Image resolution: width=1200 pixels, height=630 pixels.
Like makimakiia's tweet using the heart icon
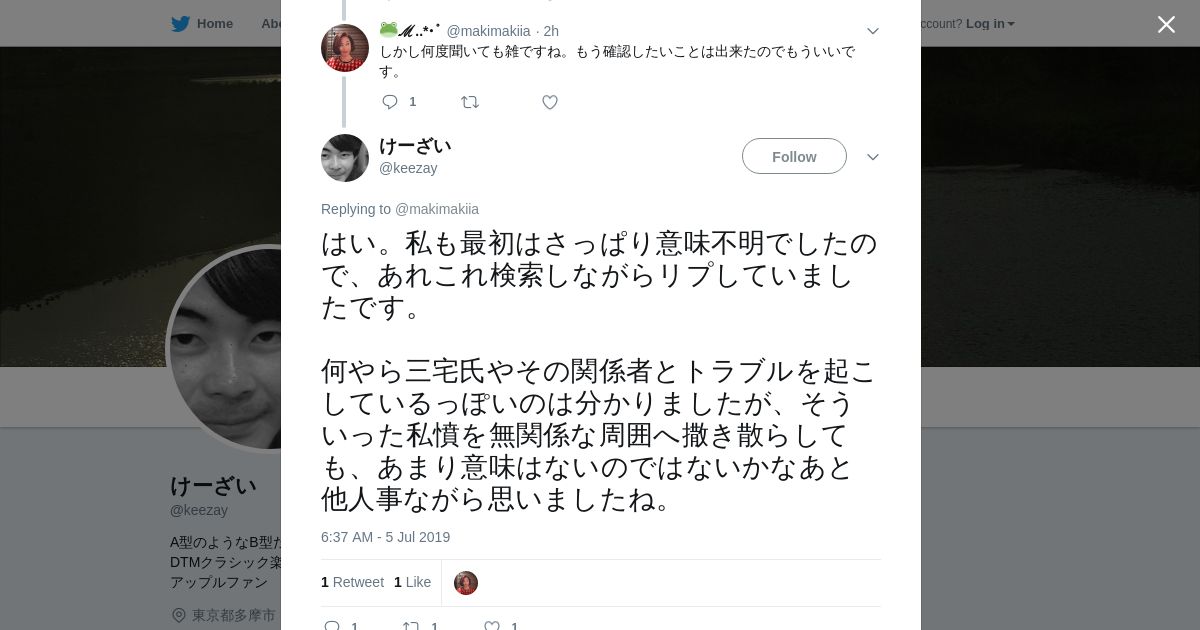550,102
